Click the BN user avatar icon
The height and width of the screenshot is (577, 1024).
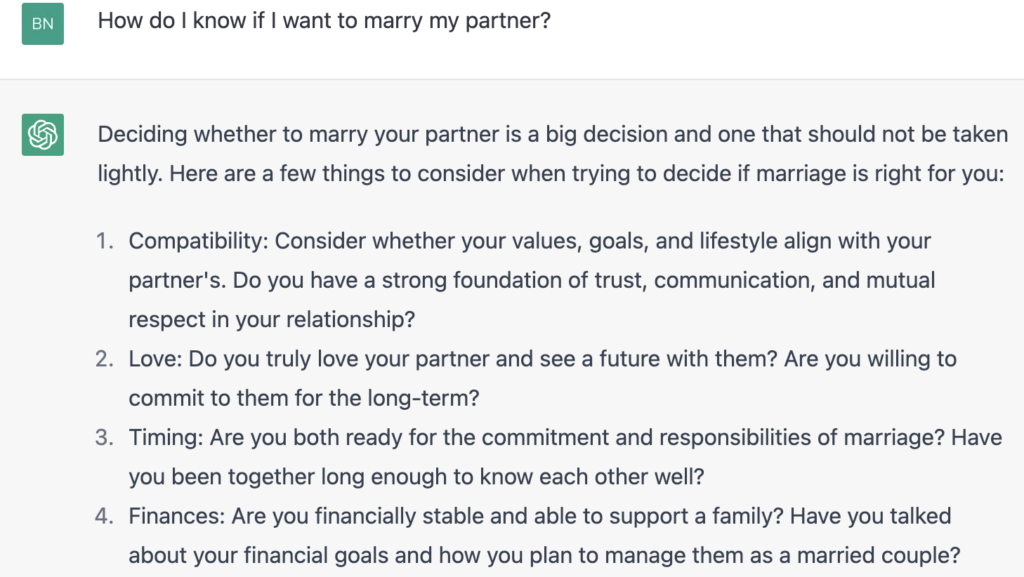pos(42,23)
